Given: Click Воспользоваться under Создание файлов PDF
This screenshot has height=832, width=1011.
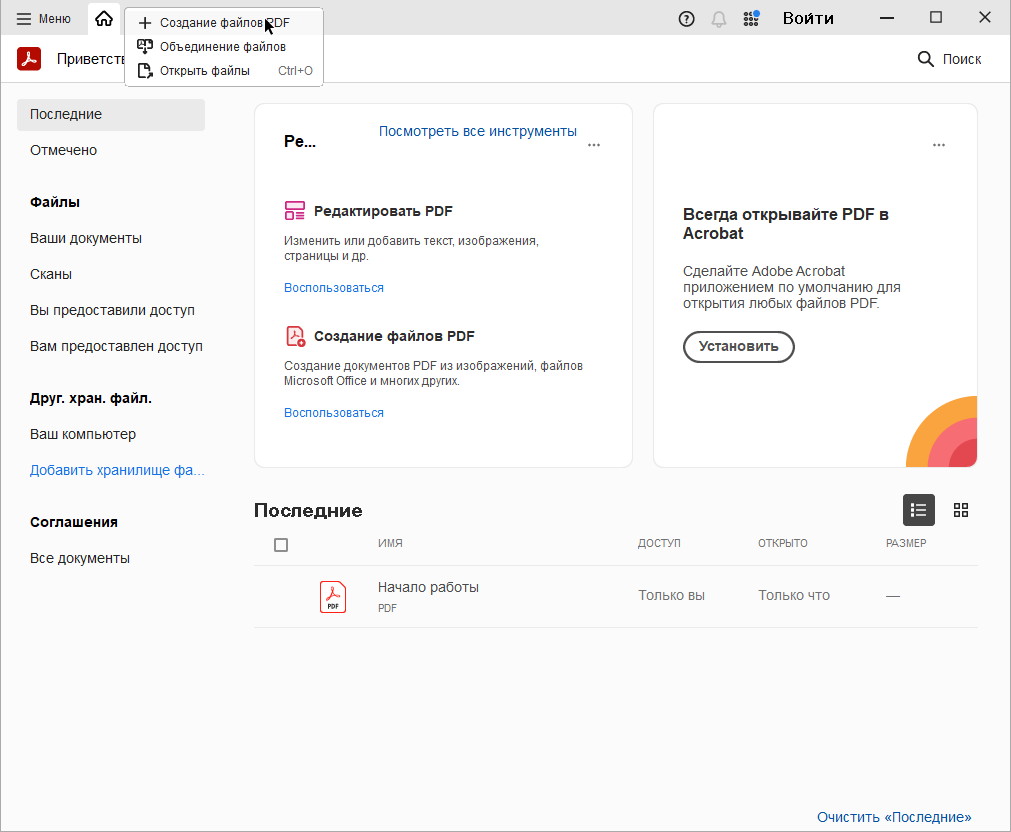Looking at the screenshot, I should pyautogui.click(x=334, y=413).
